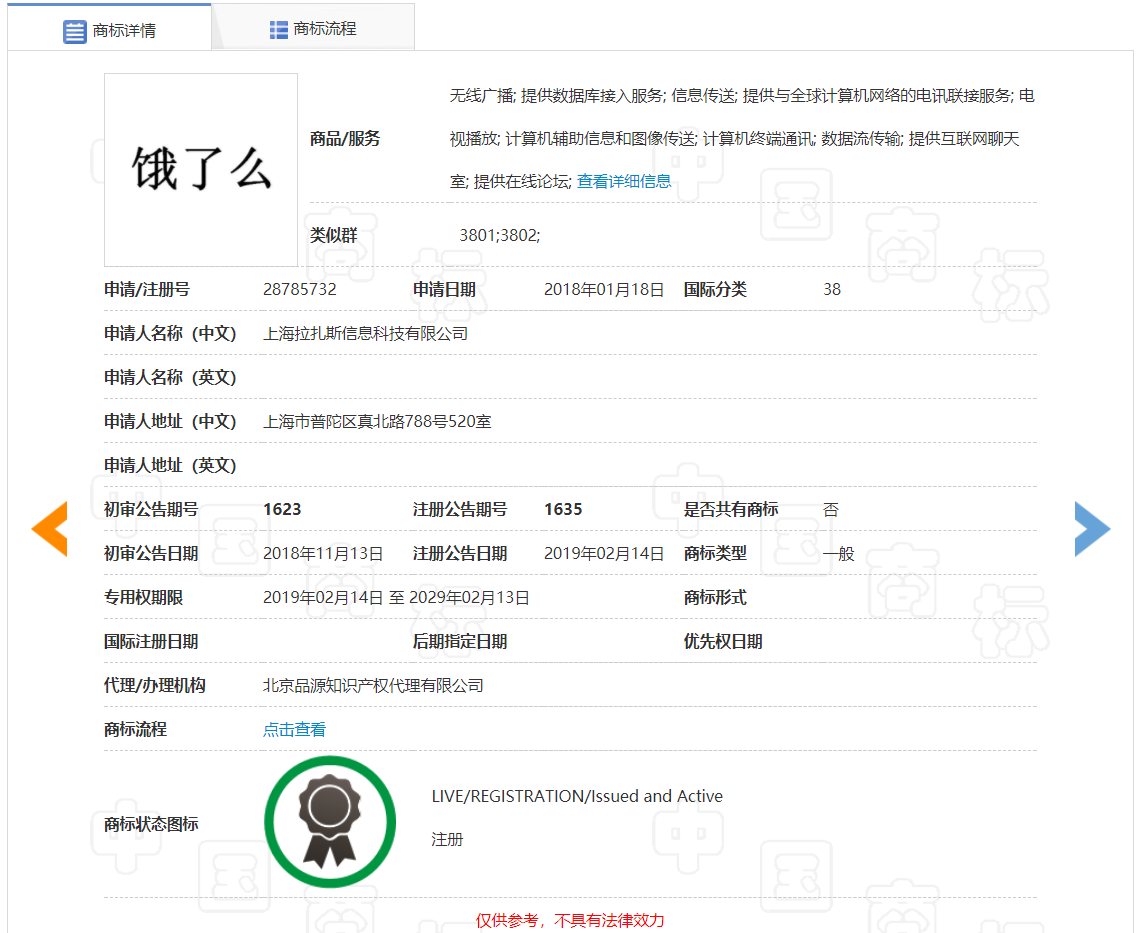This screenshot has height=933, width=1143.
Task: Click the 初审公告期号 label
Action: (151, 510)
